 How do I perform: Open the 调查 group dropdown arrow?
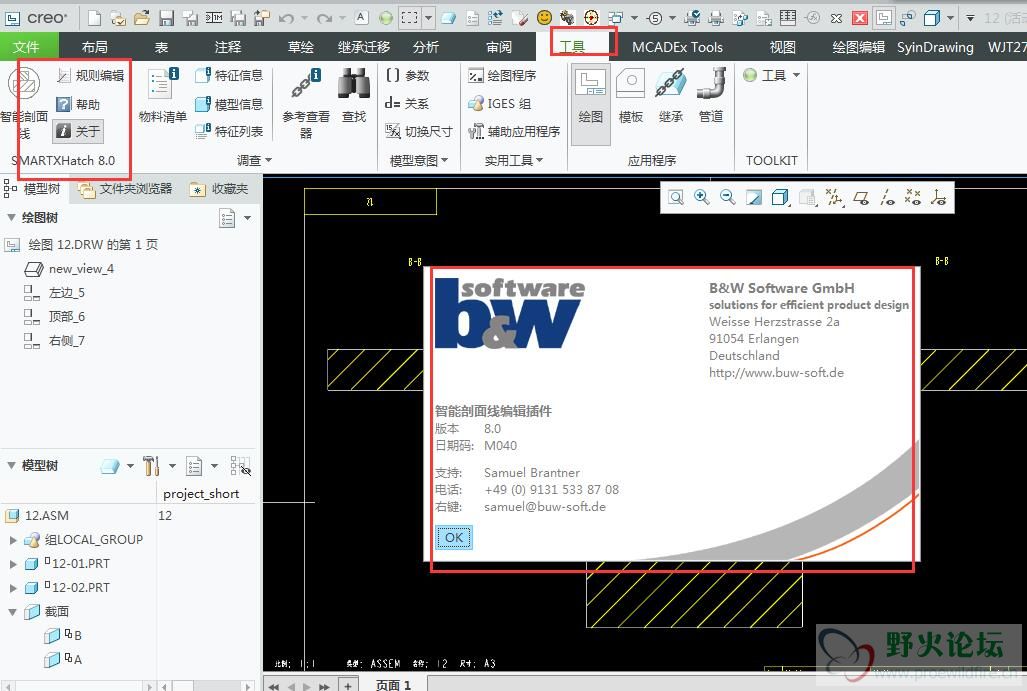click(269, 160)
